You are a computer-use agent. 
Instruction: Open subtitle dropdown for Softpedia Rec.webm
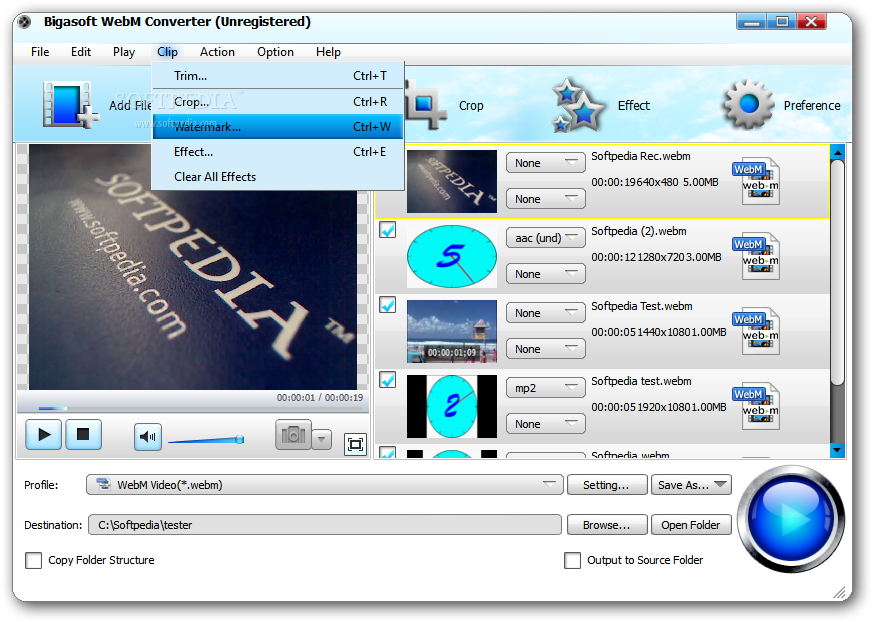[546, 199]
